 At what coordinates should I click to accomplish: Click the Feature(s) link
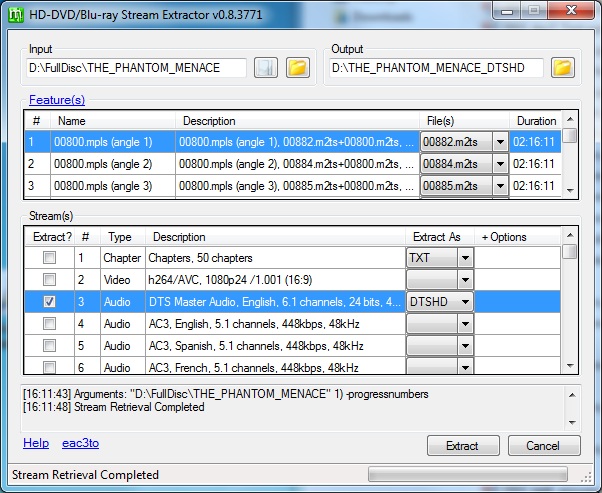(57, 100)
